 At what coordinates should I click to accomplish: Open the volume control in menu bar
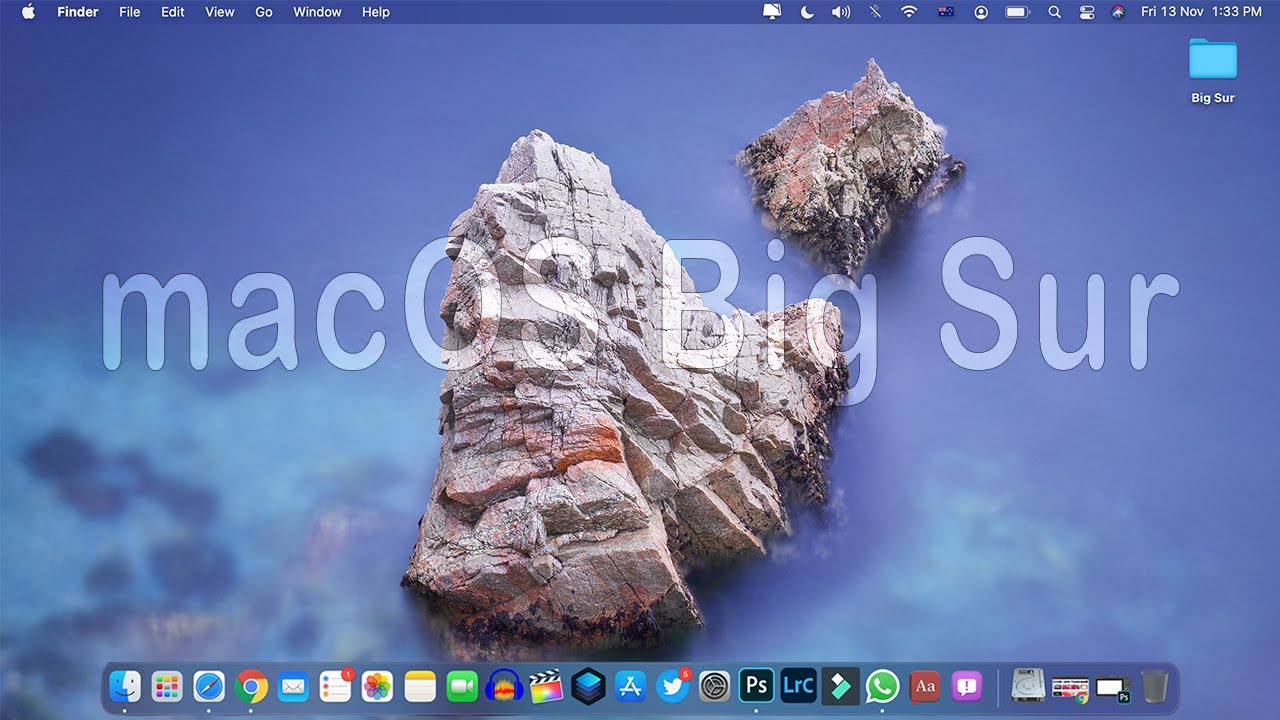pos(841,12)
